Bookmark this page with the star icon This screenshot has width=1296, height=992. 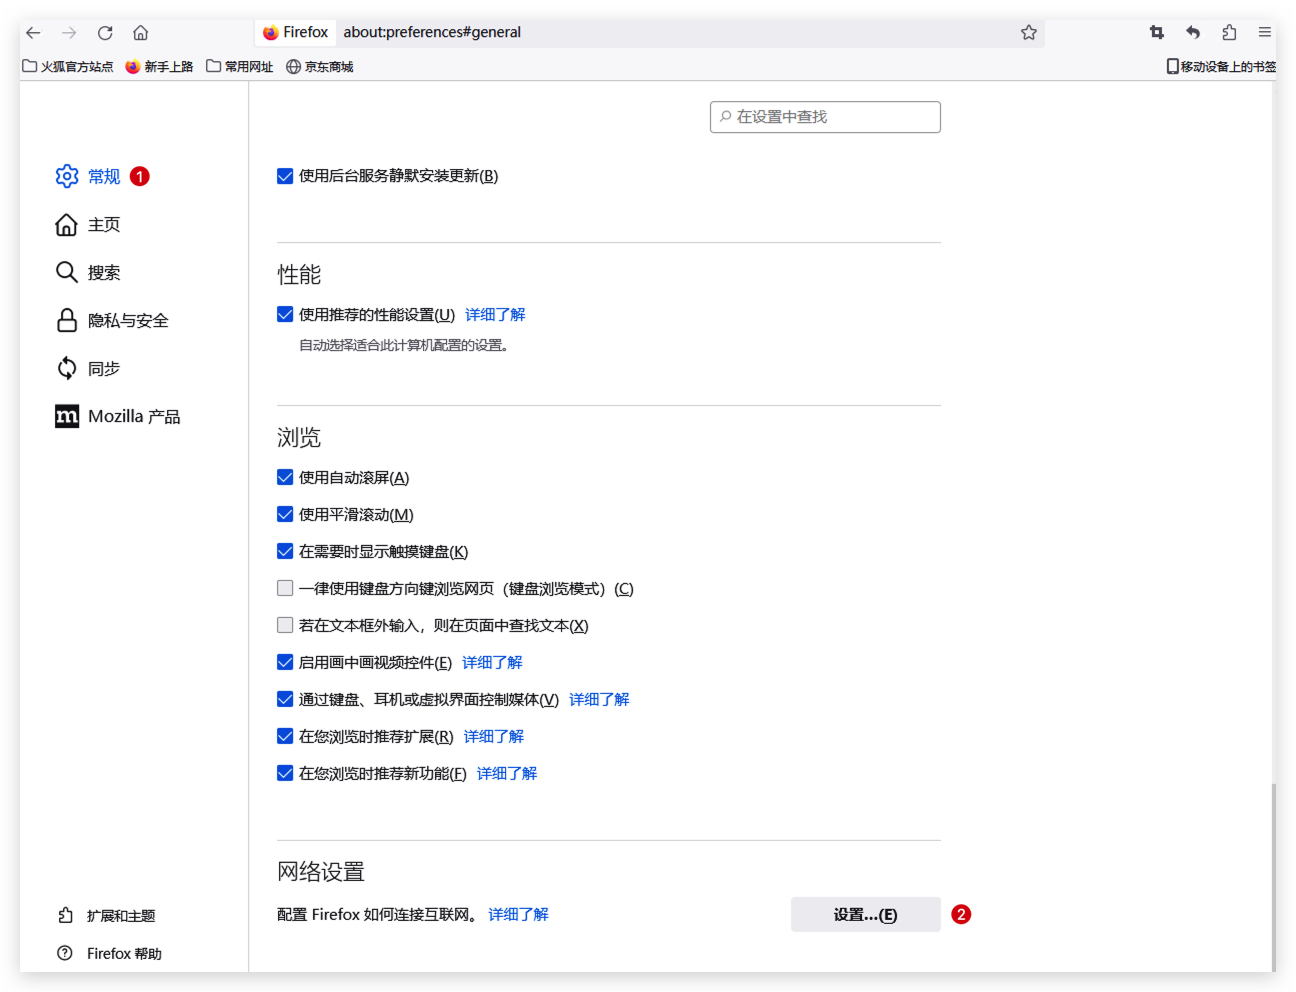click(x=1028, y=33)
